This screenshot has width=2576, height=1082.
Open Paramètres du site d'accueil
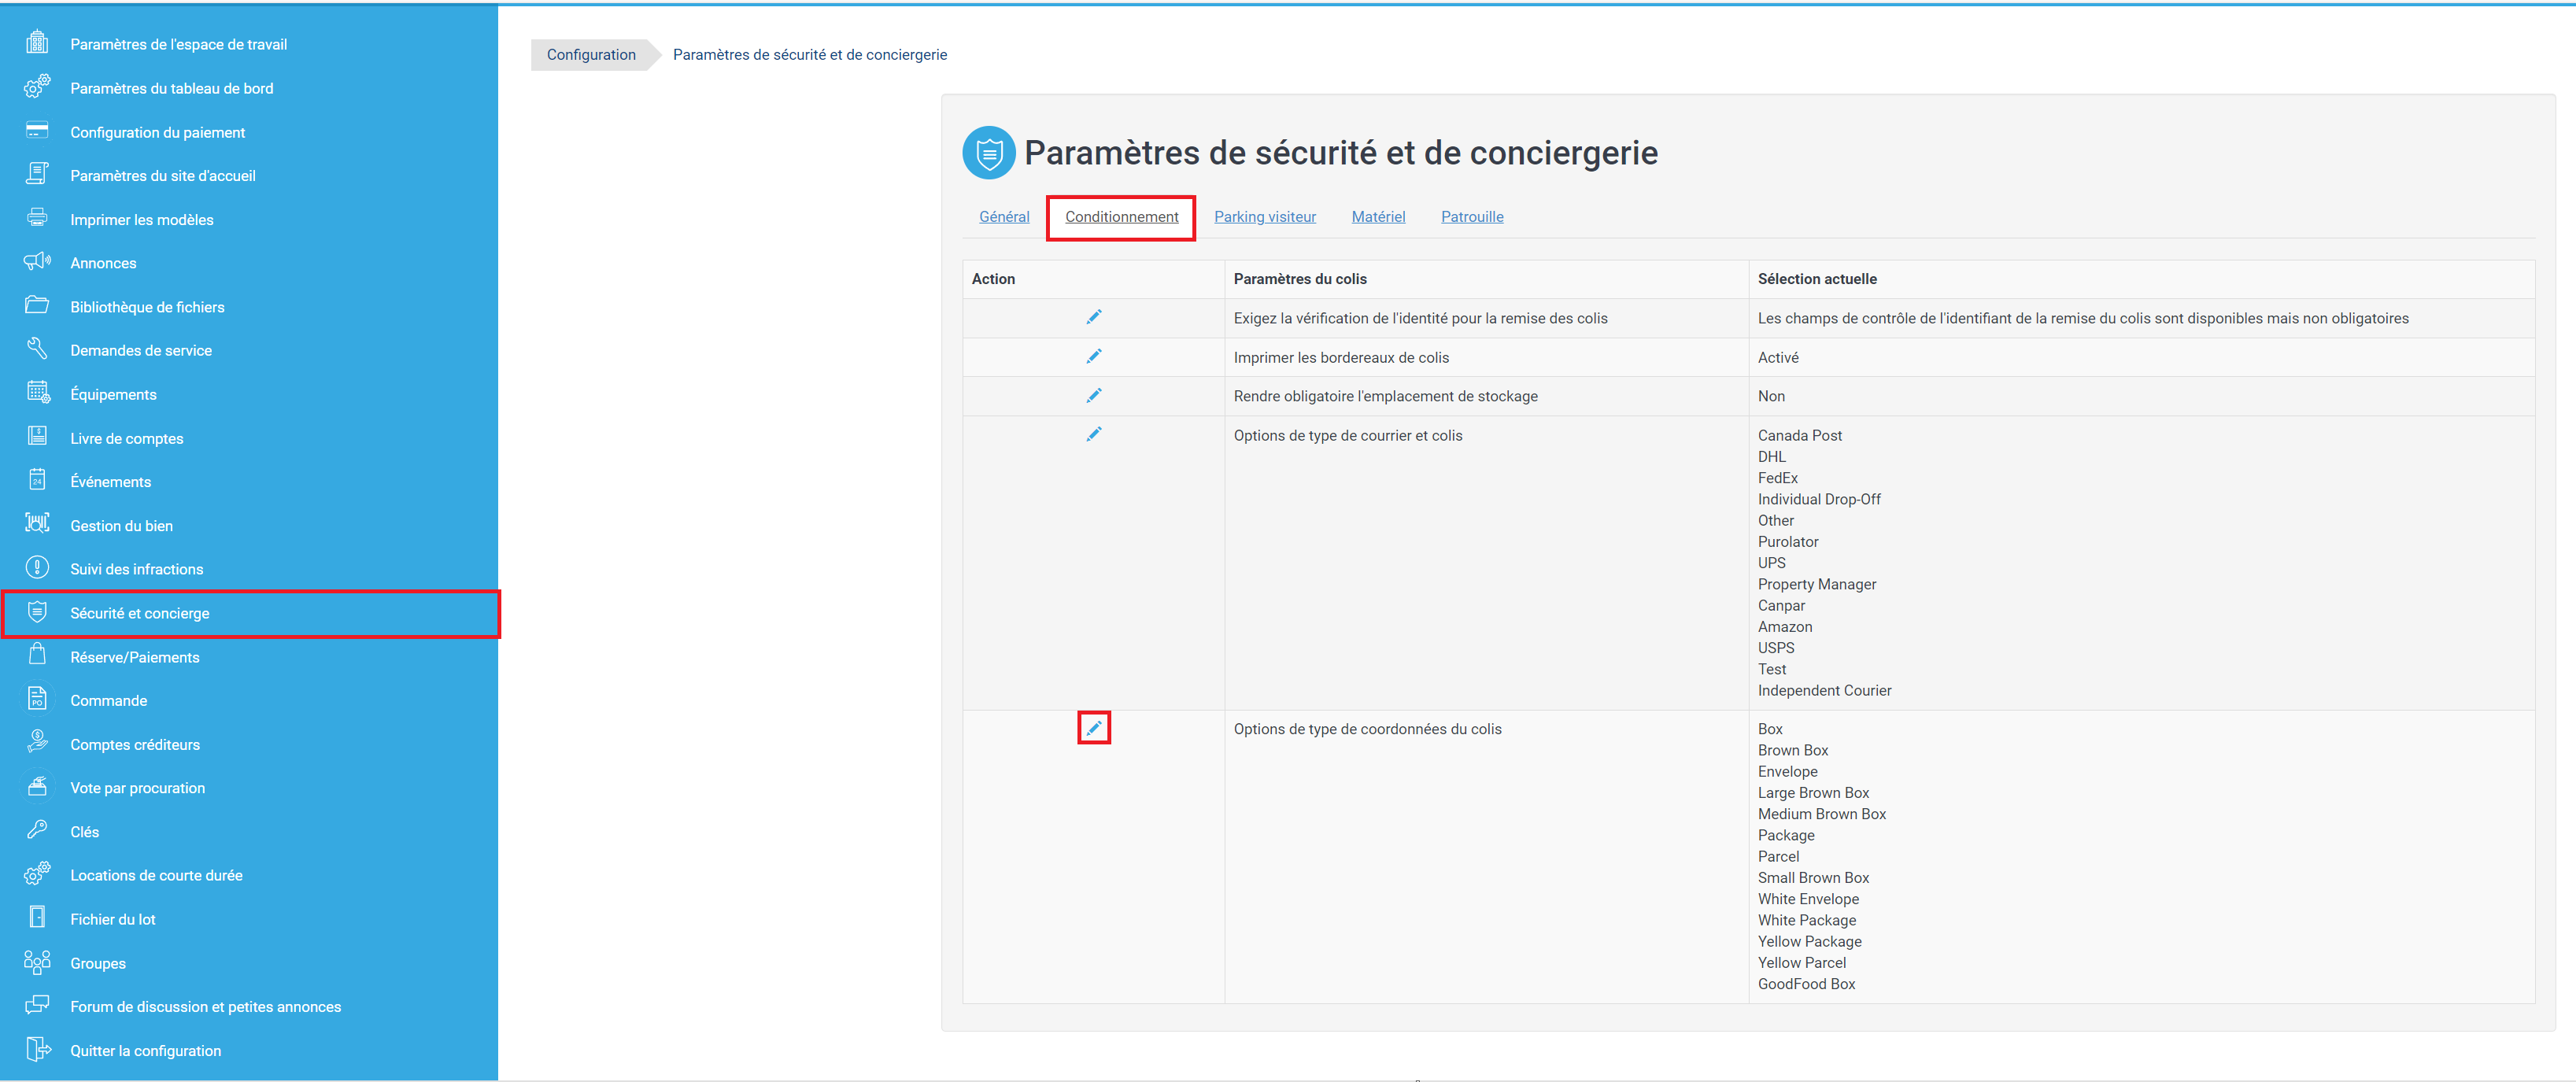[163, 175]
